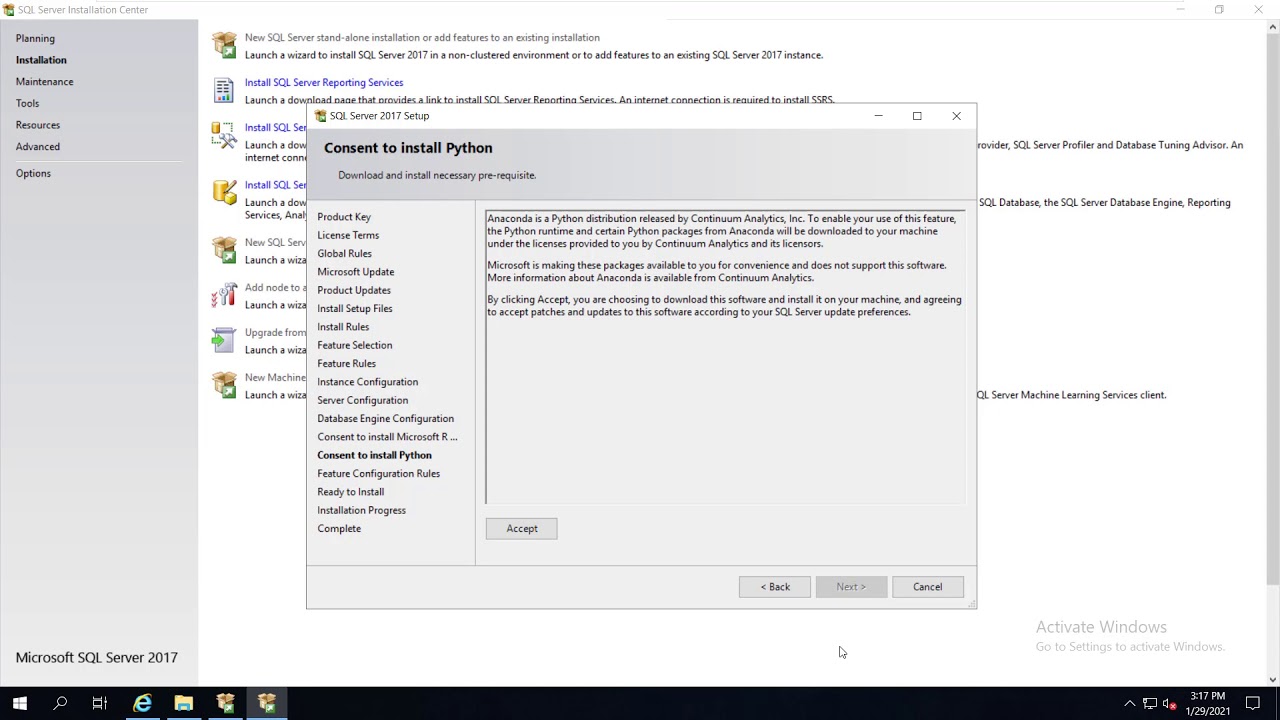Cancel the SQL Server 2017 Setup
The height and width of the screenshot is (720, 1280).
927,587
